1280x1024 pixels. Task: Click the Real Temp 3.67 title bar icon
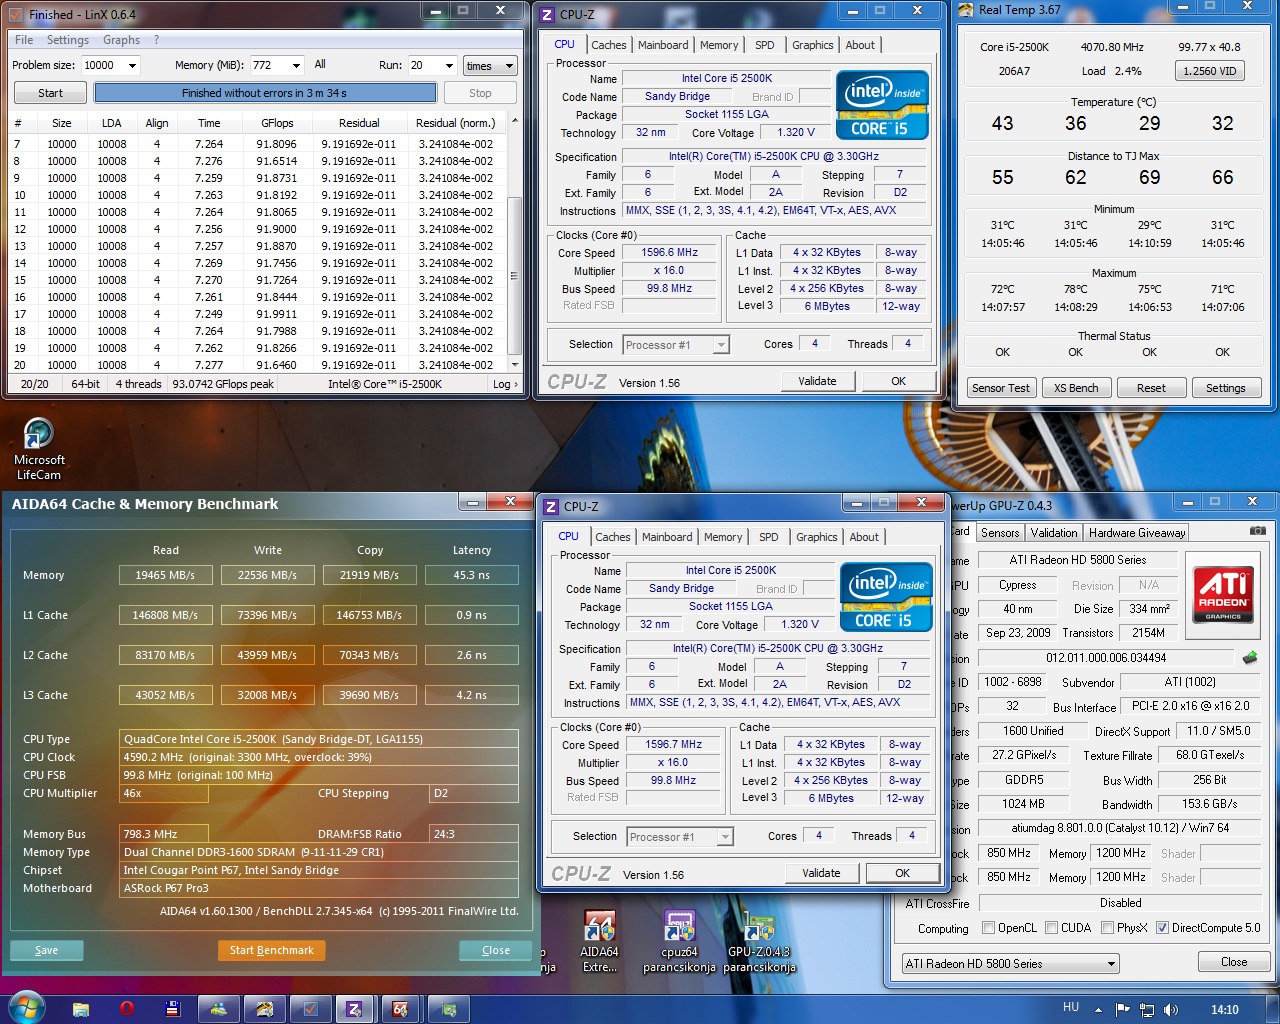[966, 10]
